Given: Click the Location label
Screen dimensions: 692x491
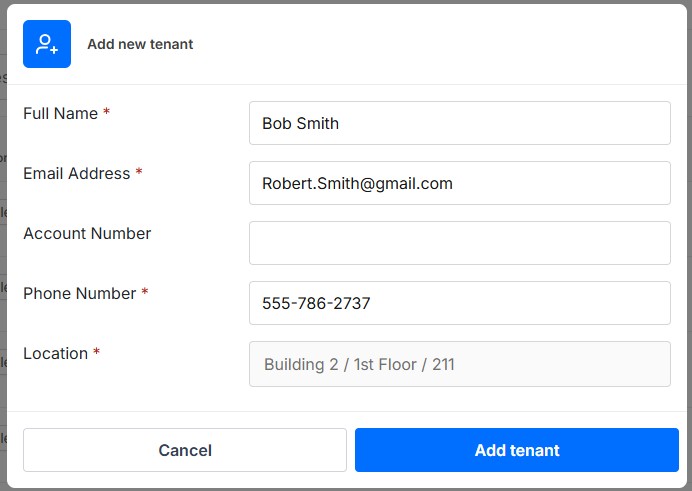Looking at the screenshot, I should [x=55, y=354].
